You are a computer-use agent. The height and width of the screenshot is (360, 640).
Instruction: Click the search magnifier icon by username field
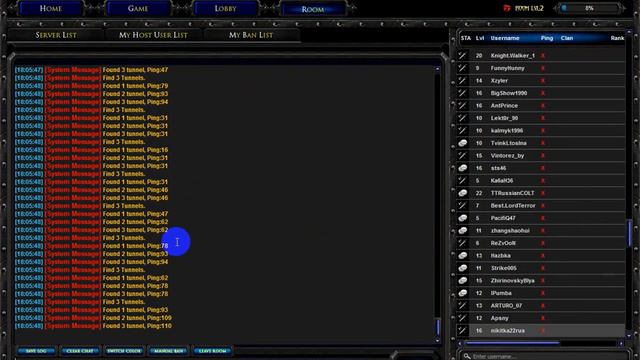[467, 356]
